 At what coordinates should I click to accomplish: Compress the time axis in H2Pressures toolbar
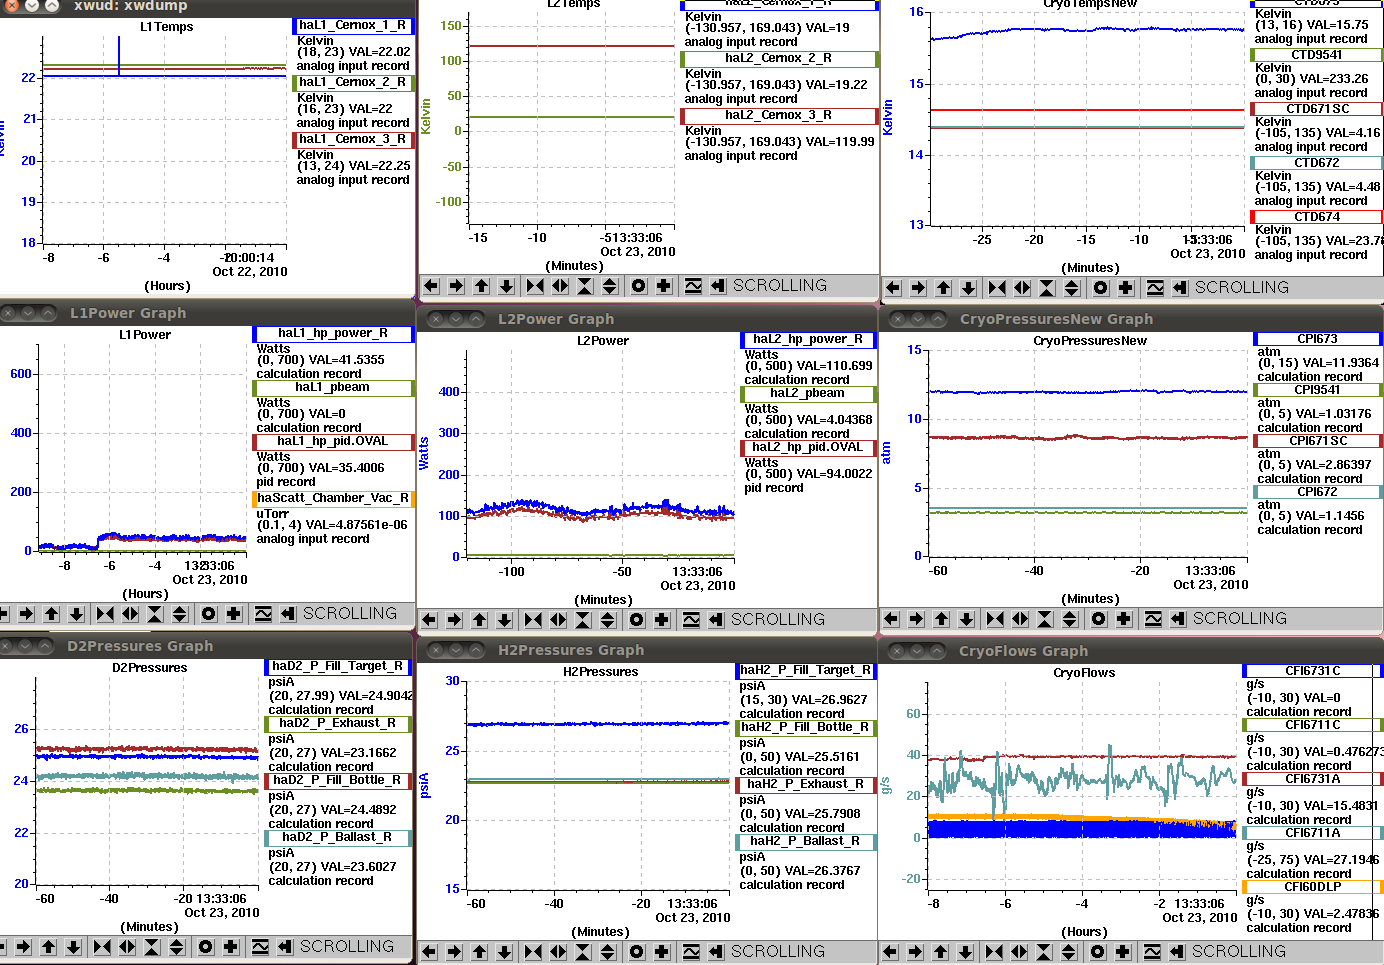[533, 952]
